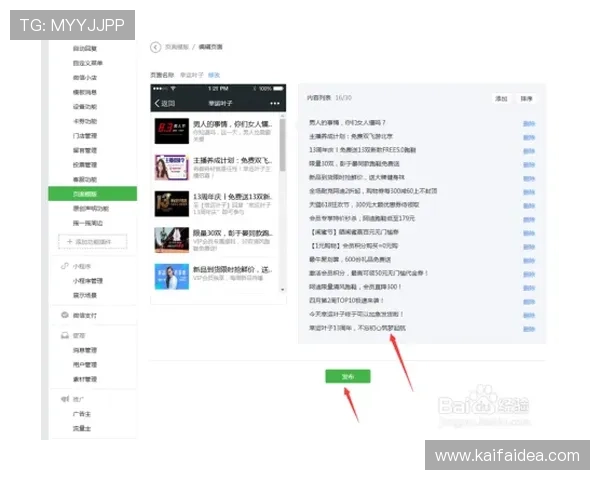This screenshot has height=480, width=600.
Task: Click the 限量30双 article thumbnail
Action: 172,240
